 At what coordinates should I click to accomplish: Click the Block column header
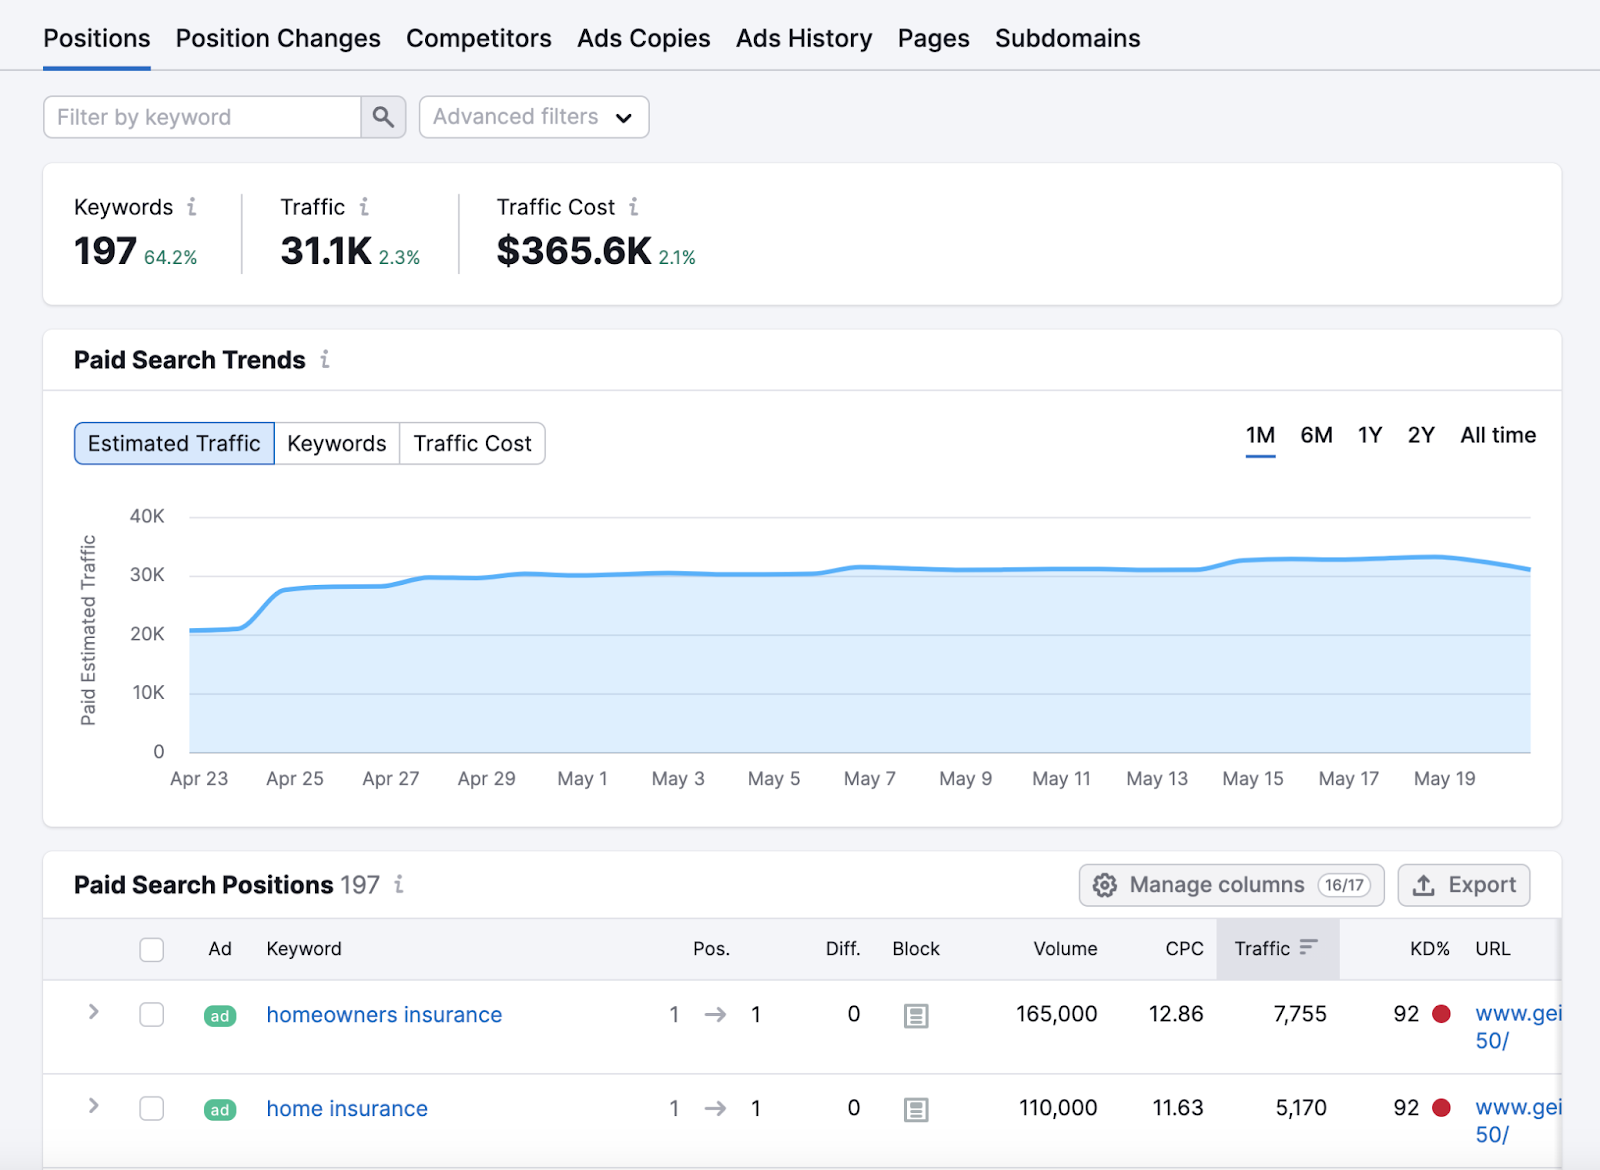coord(916,949)
